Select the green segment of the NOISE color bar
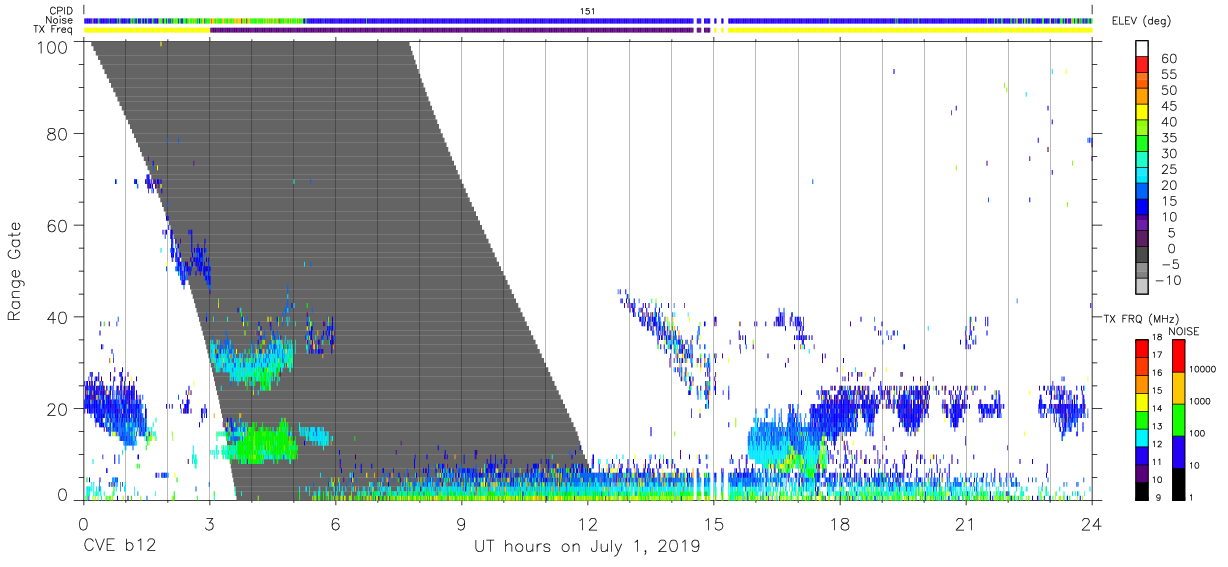1228x567 pixels. [1178, 419]
